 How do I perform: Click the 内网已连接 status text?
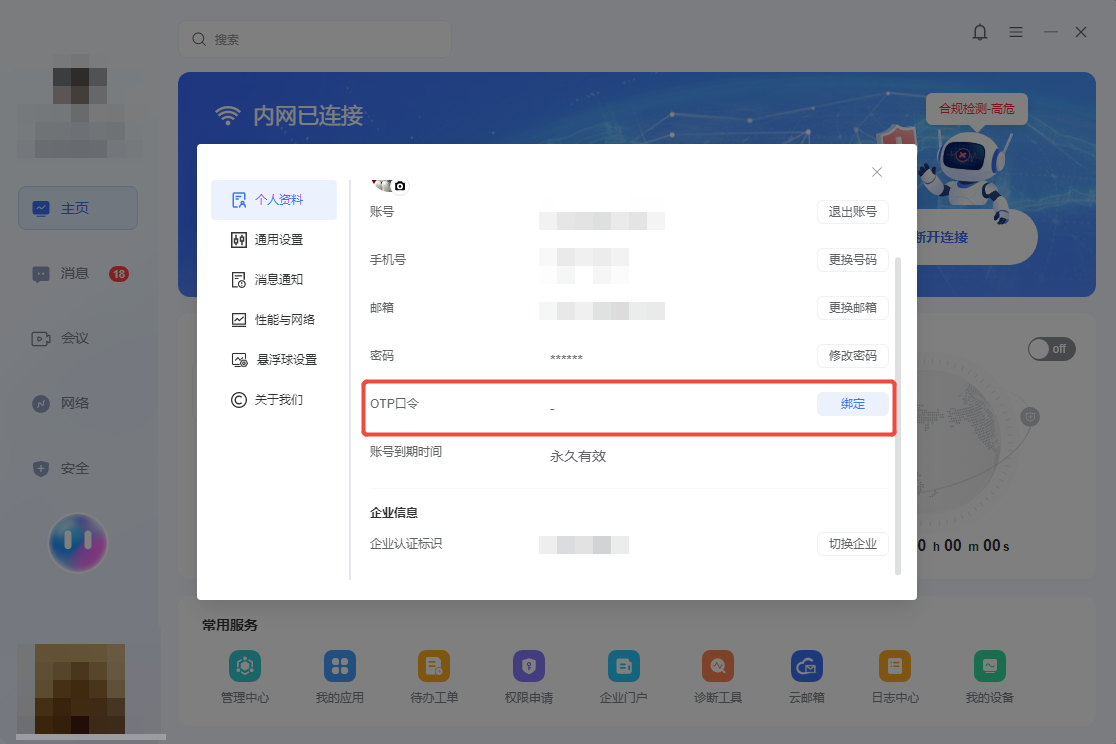(307, 115)
